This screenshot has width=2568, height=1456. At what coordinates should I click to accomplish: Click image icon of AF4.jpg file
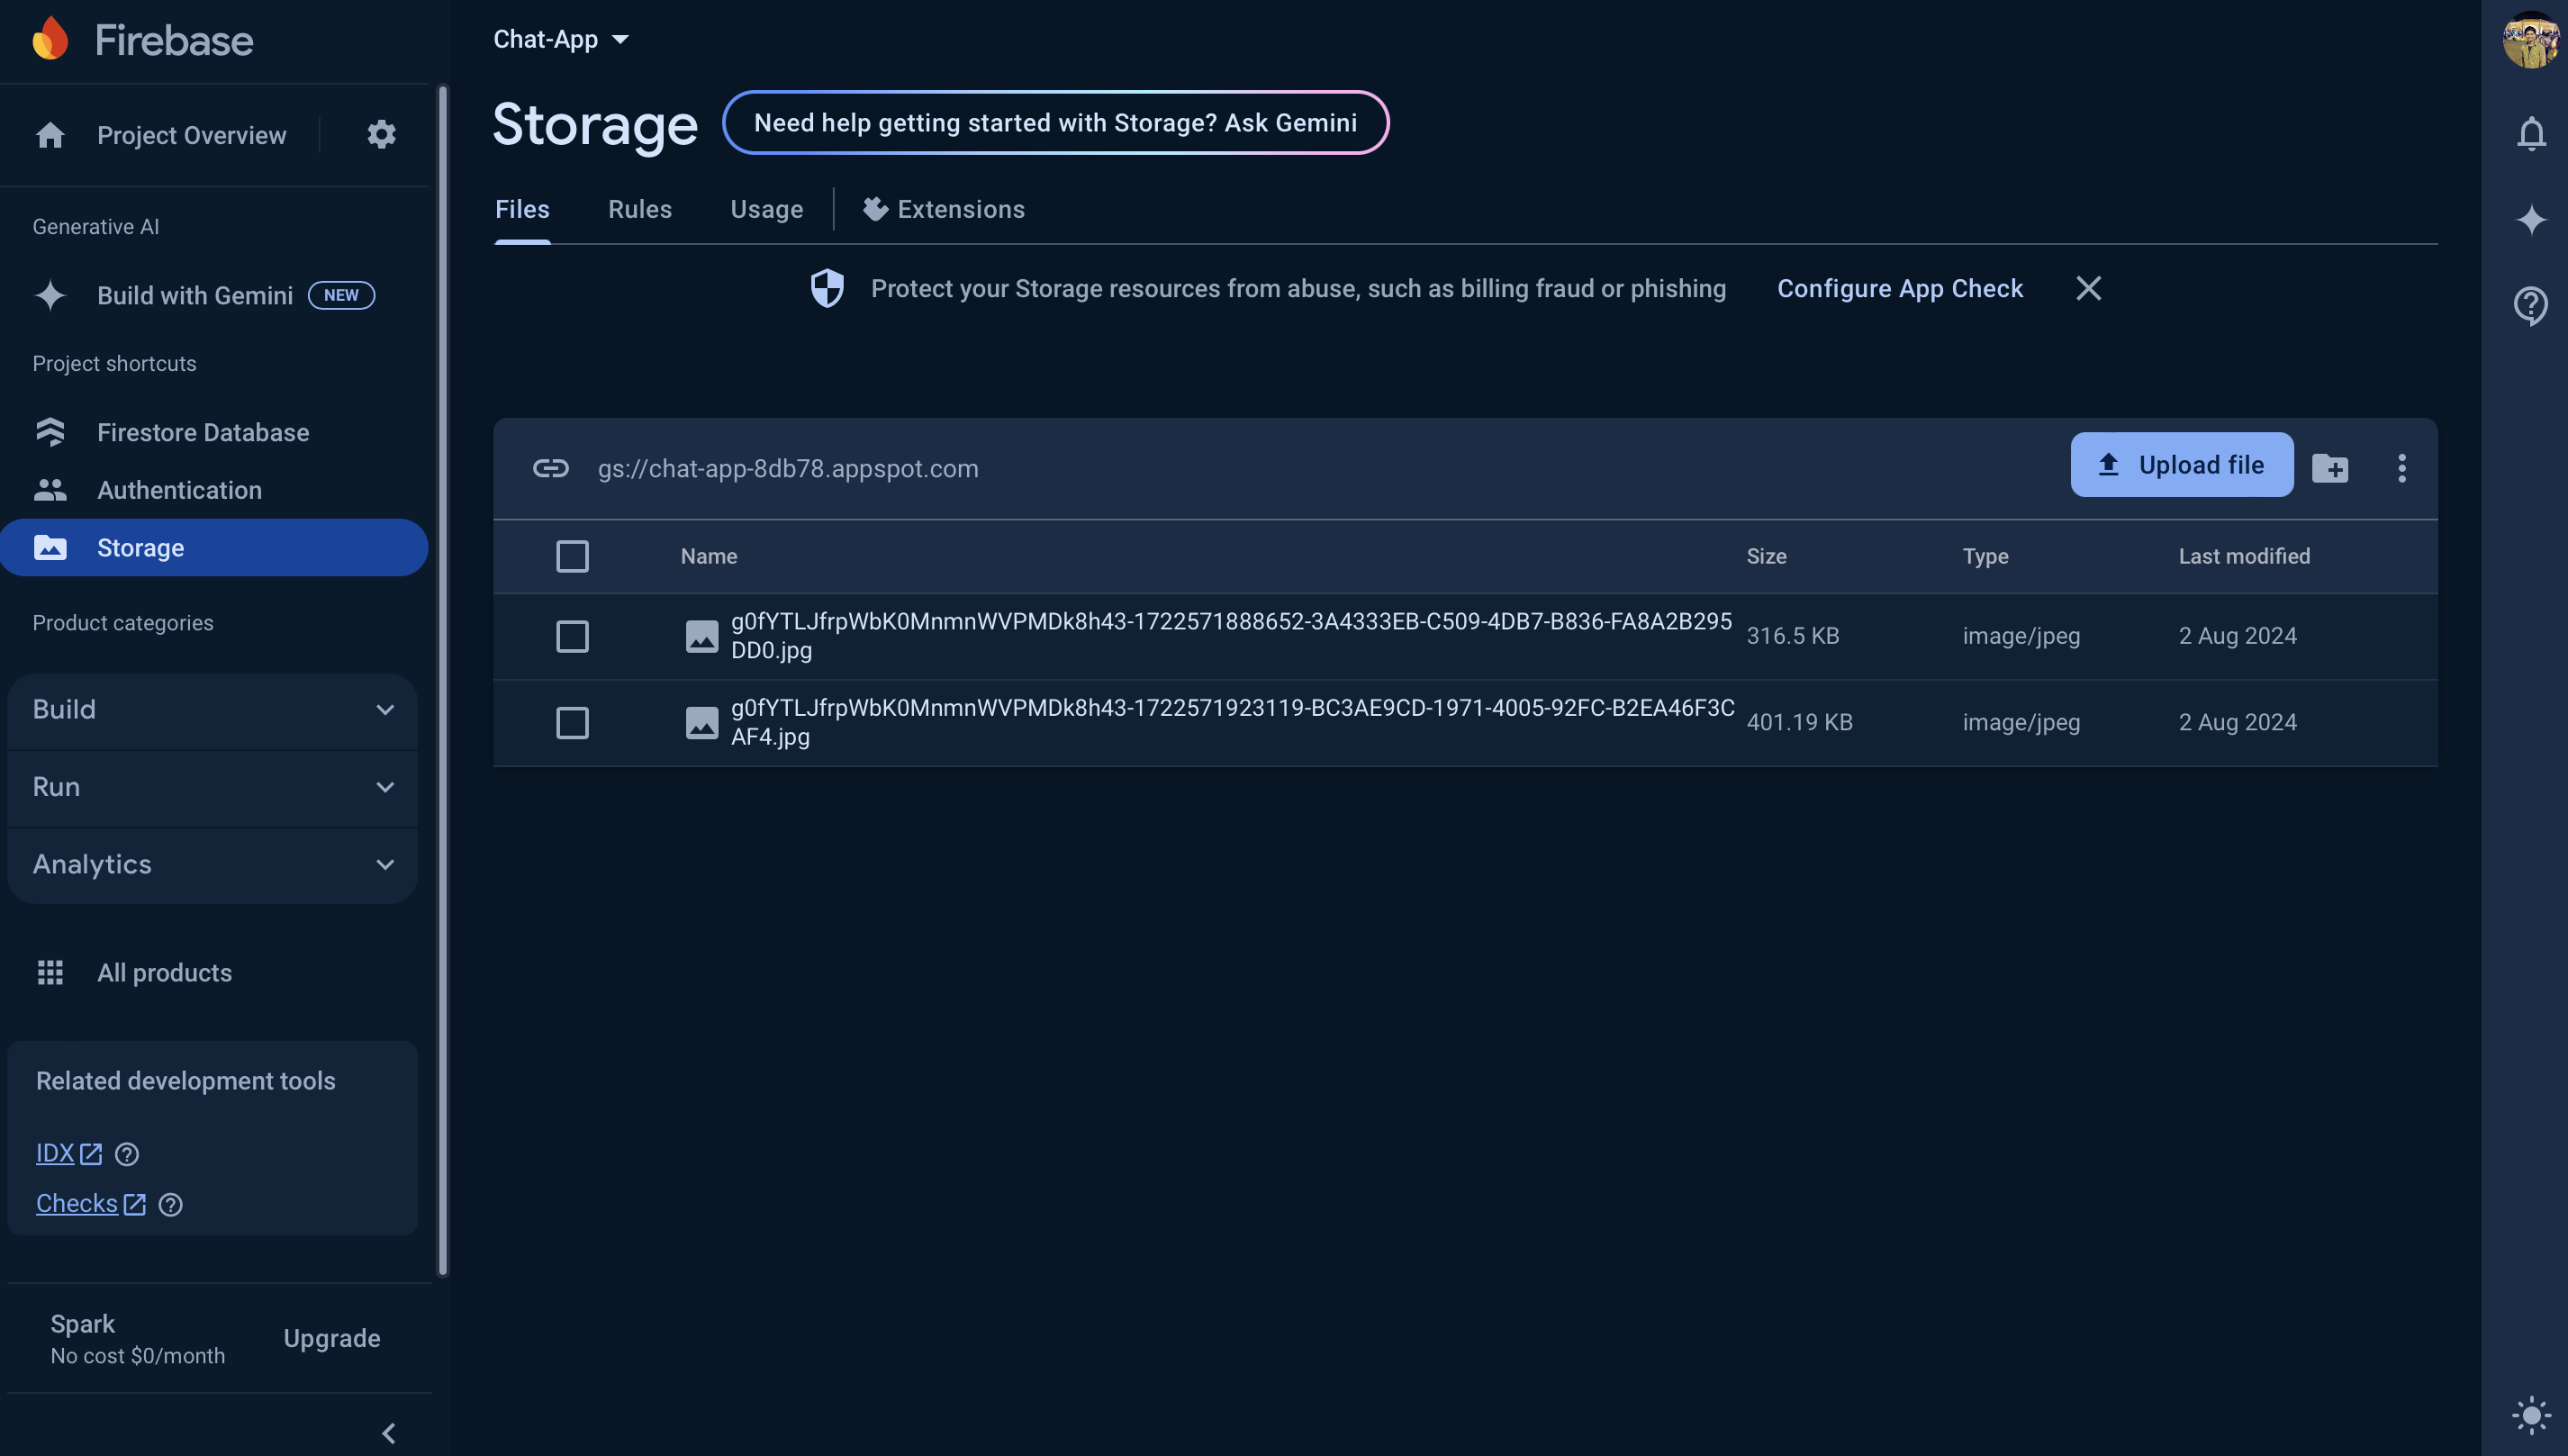(x=701, y=722)
